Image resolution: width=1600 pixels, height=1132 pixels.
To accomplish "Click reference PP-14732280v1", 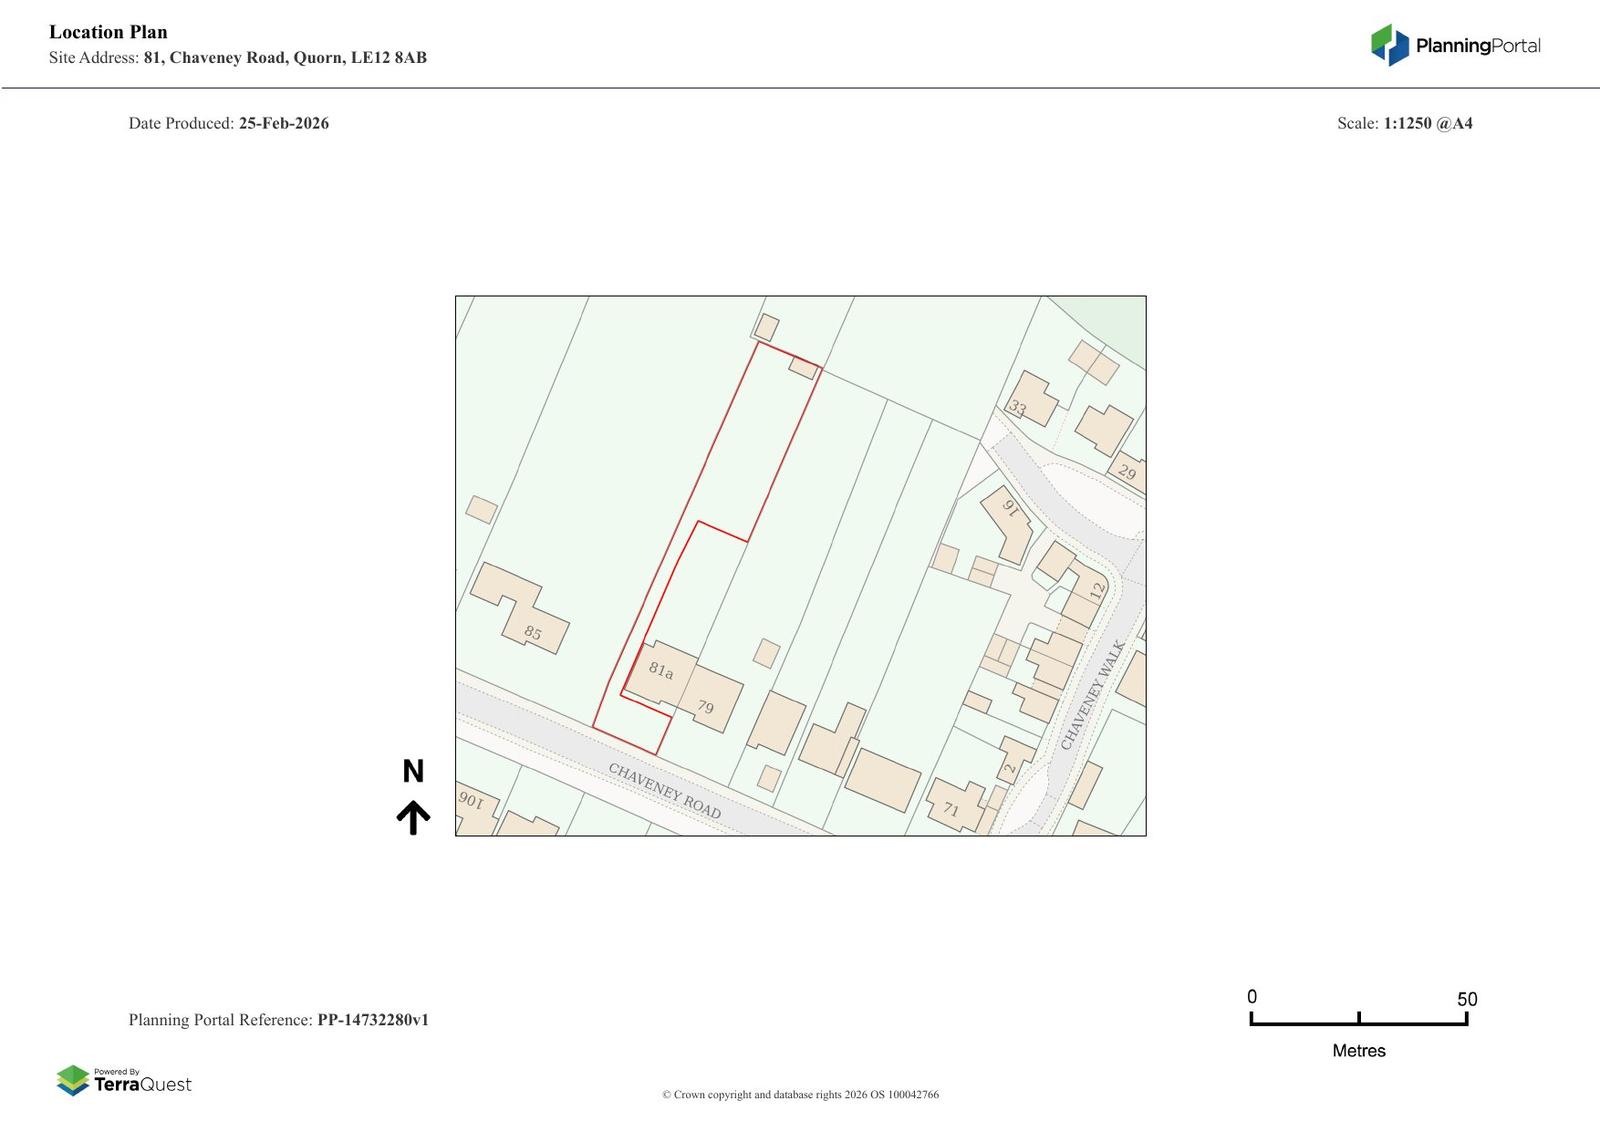I will pos(372,1020).
